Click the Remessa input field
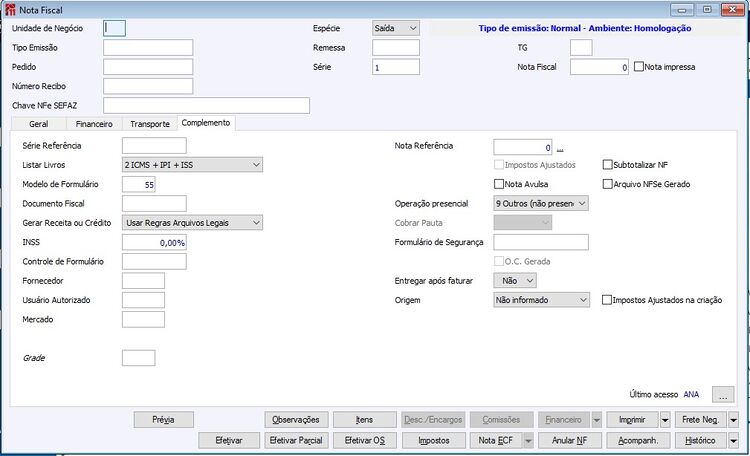This screenshot has height=456, width=750. 396,47
